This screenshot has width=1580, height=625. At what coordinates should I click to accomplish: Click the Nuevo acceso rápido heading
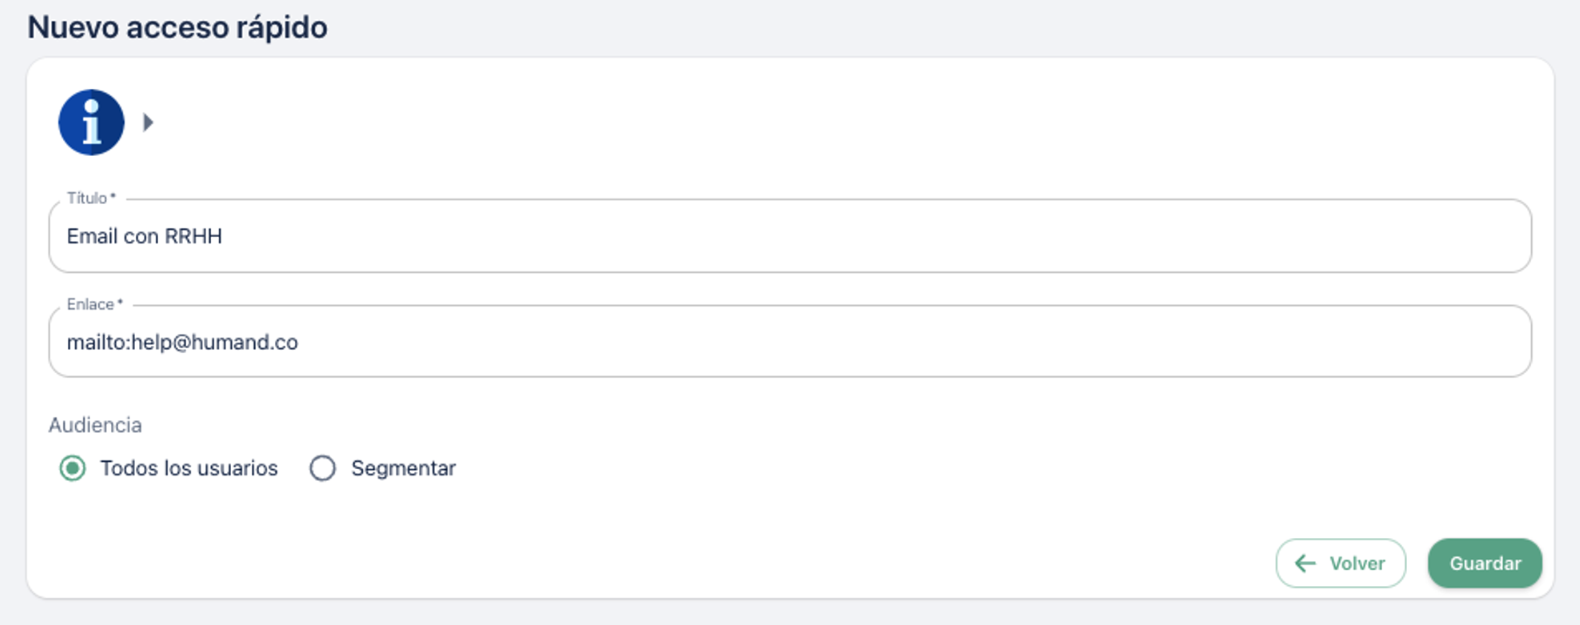177,27
